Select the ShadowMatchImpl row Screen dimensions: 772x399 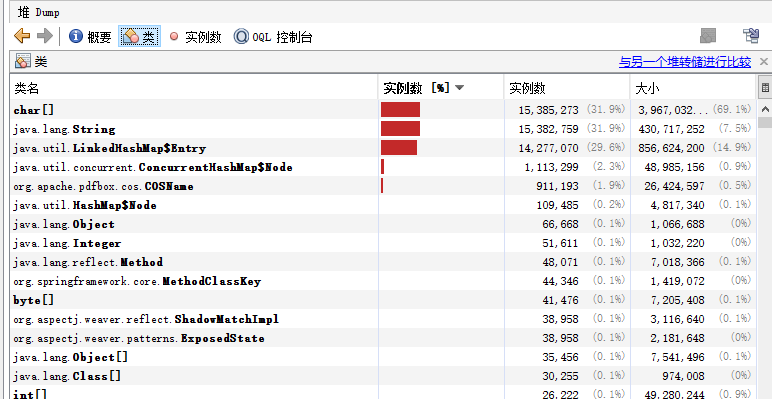pyautogui.click(x=383, y=319)
